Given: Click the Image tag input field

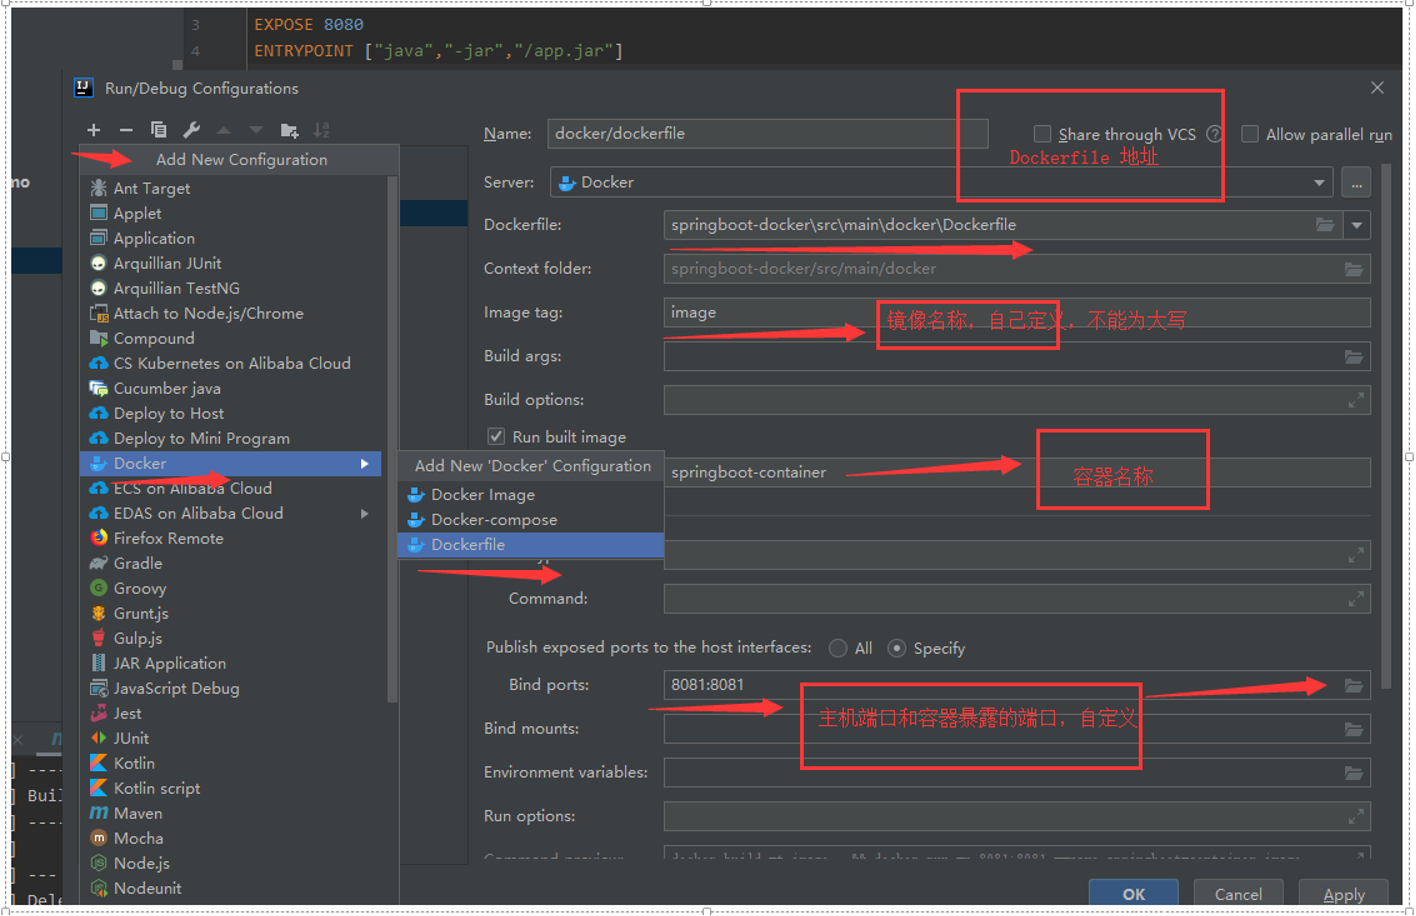Looking at the screenshot, I should point(1017,313).
